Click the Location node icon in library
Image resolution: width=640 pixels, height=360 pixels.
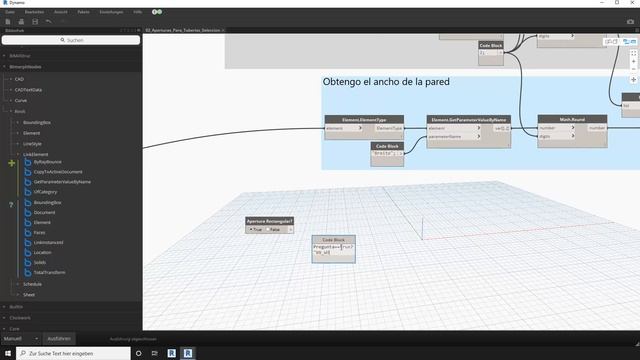28,253
